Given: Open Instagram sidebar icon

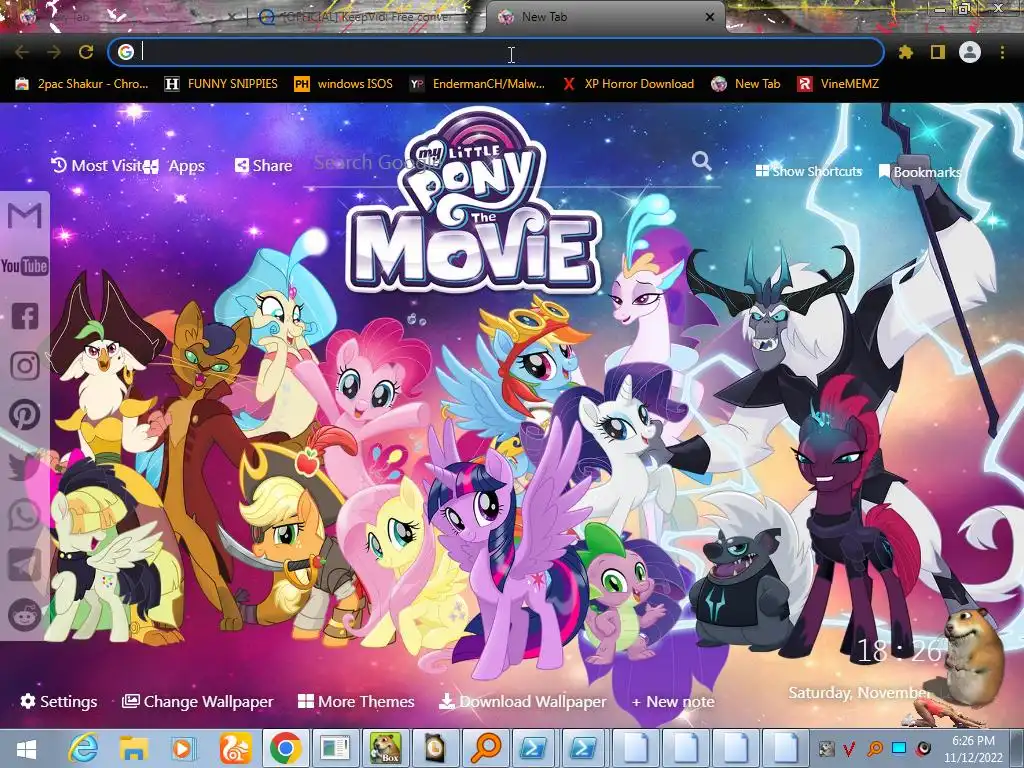Looking at the screenshot, I should click(x=25, y=366).
